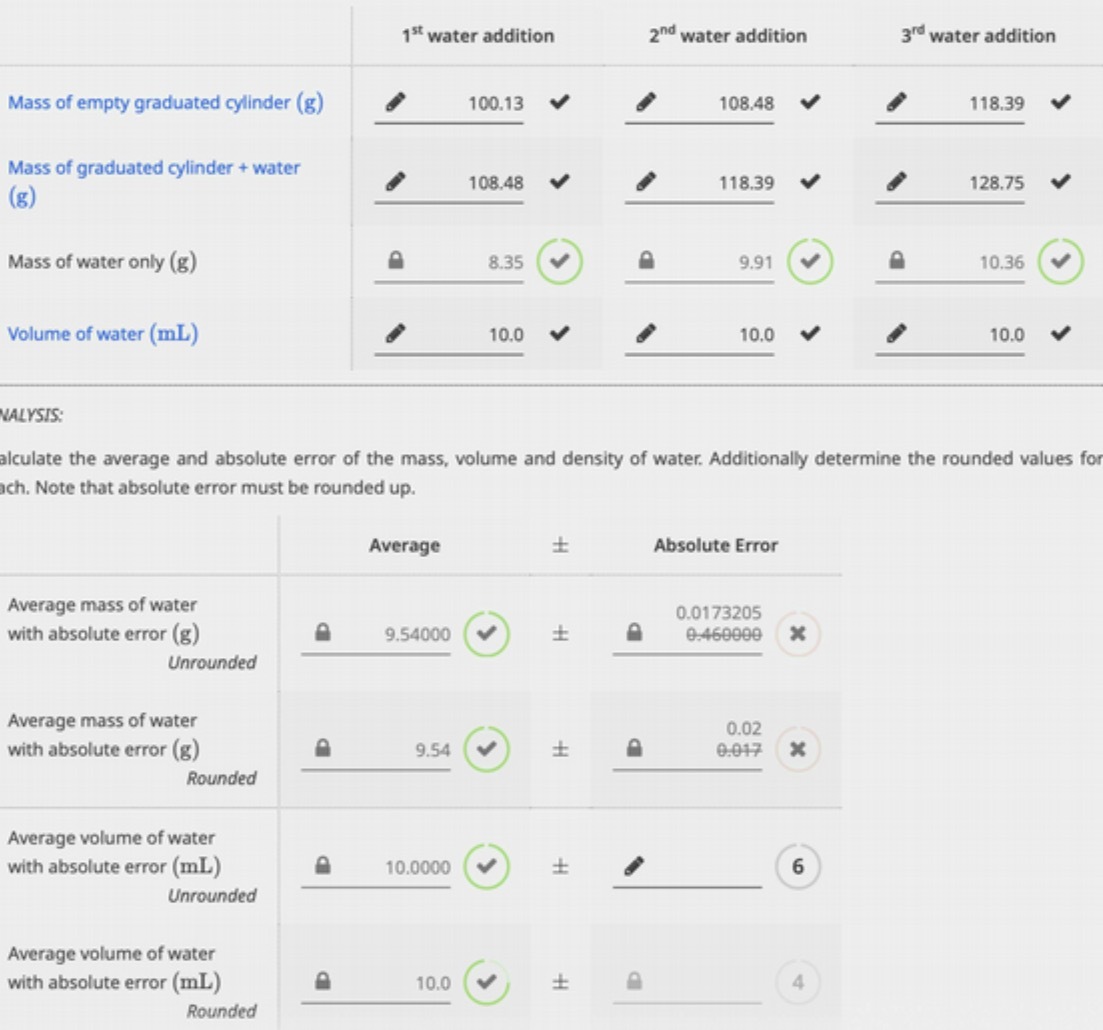1103x1030 pixels.
Task: Click lock icon beside 8.35 water mass
Action: point(396,261)
